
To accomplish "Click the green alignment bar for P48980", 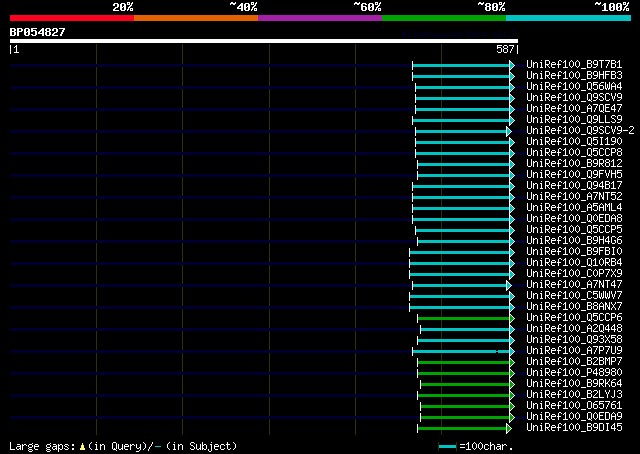I will [465, 374].
